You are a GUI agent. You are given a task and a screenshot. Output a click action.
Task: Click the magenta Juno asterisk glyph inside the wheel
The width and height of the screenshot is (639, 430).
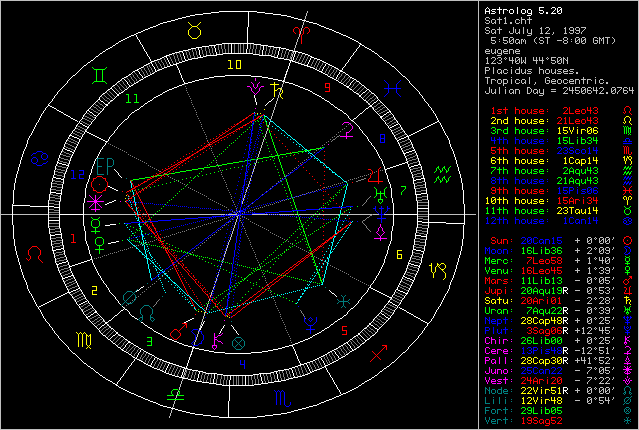(x=95, y=203)
